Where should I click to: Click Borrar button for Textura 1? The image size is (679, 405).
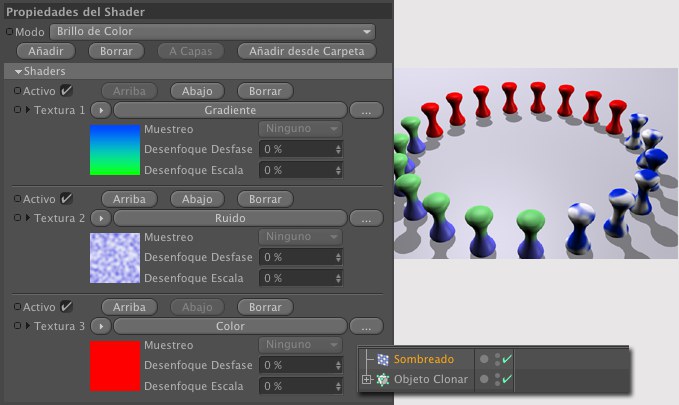pyautogui.click(x=265, y=91)
